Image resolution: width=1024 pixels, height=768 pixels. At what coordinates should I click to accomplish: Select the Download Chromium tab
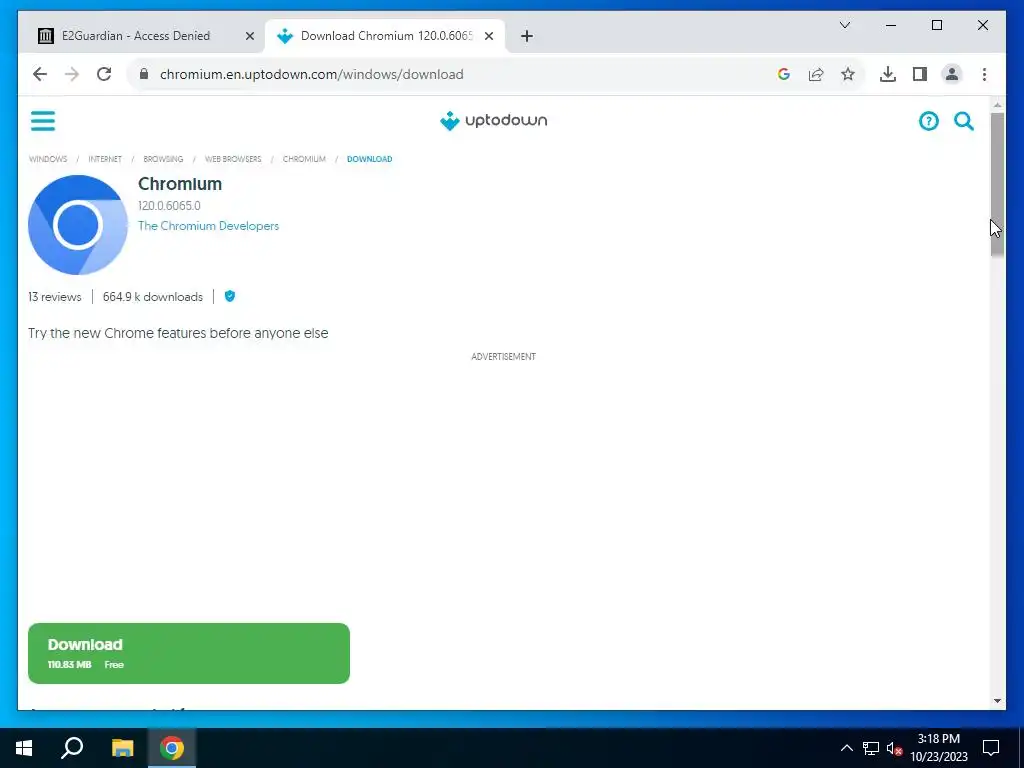point(385,36)
